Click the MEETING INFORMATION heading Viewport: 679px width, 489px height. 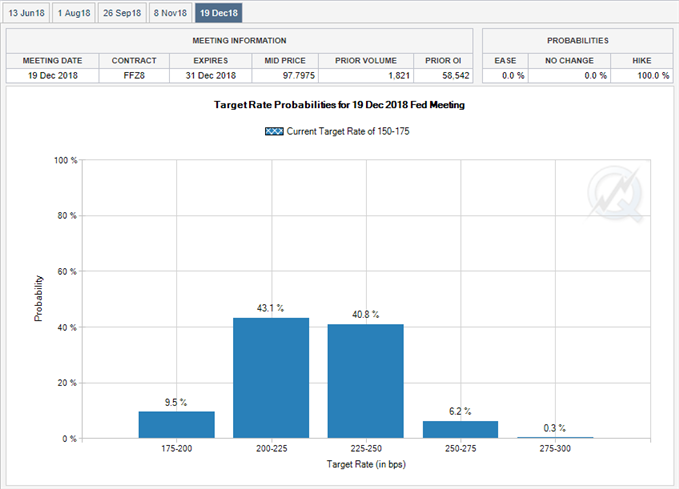coord(239,41)
